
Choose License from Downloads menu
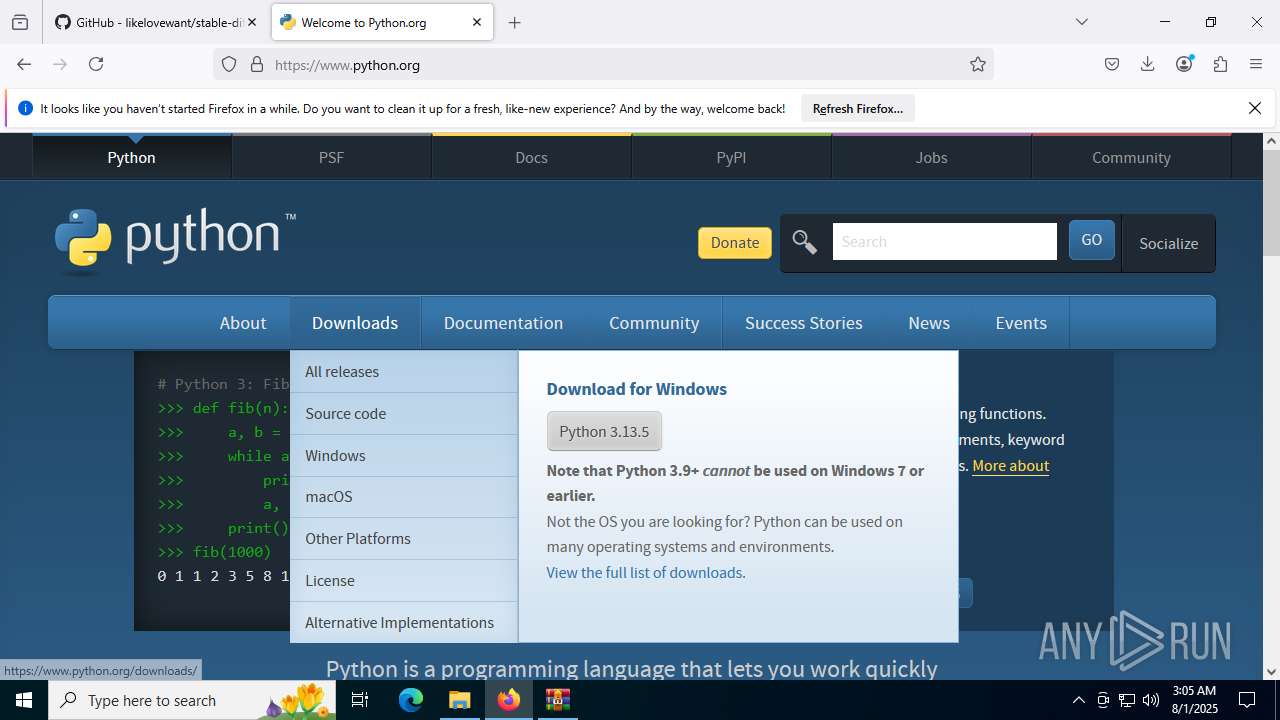(x=404, y=580)
